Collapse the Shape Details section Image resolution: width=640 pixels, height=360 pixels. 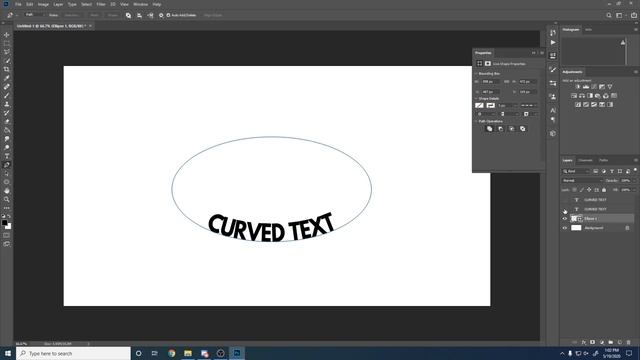(476, 99)
